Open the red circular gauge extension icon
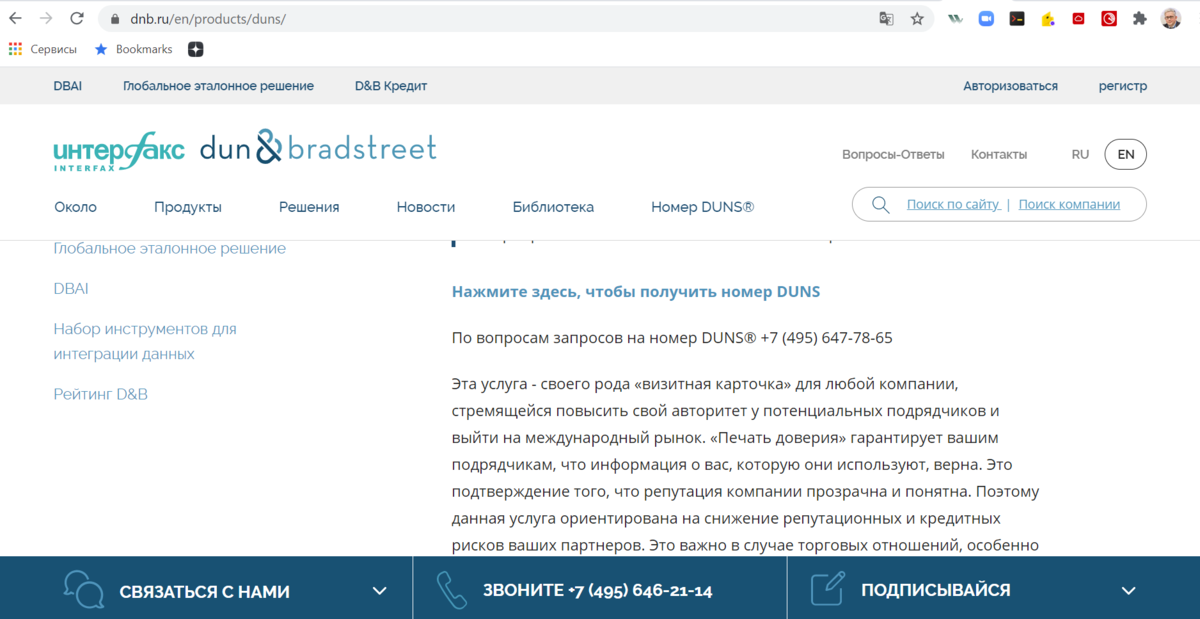The width and height of the screenshot is (1200, 619). [1109, 19]
